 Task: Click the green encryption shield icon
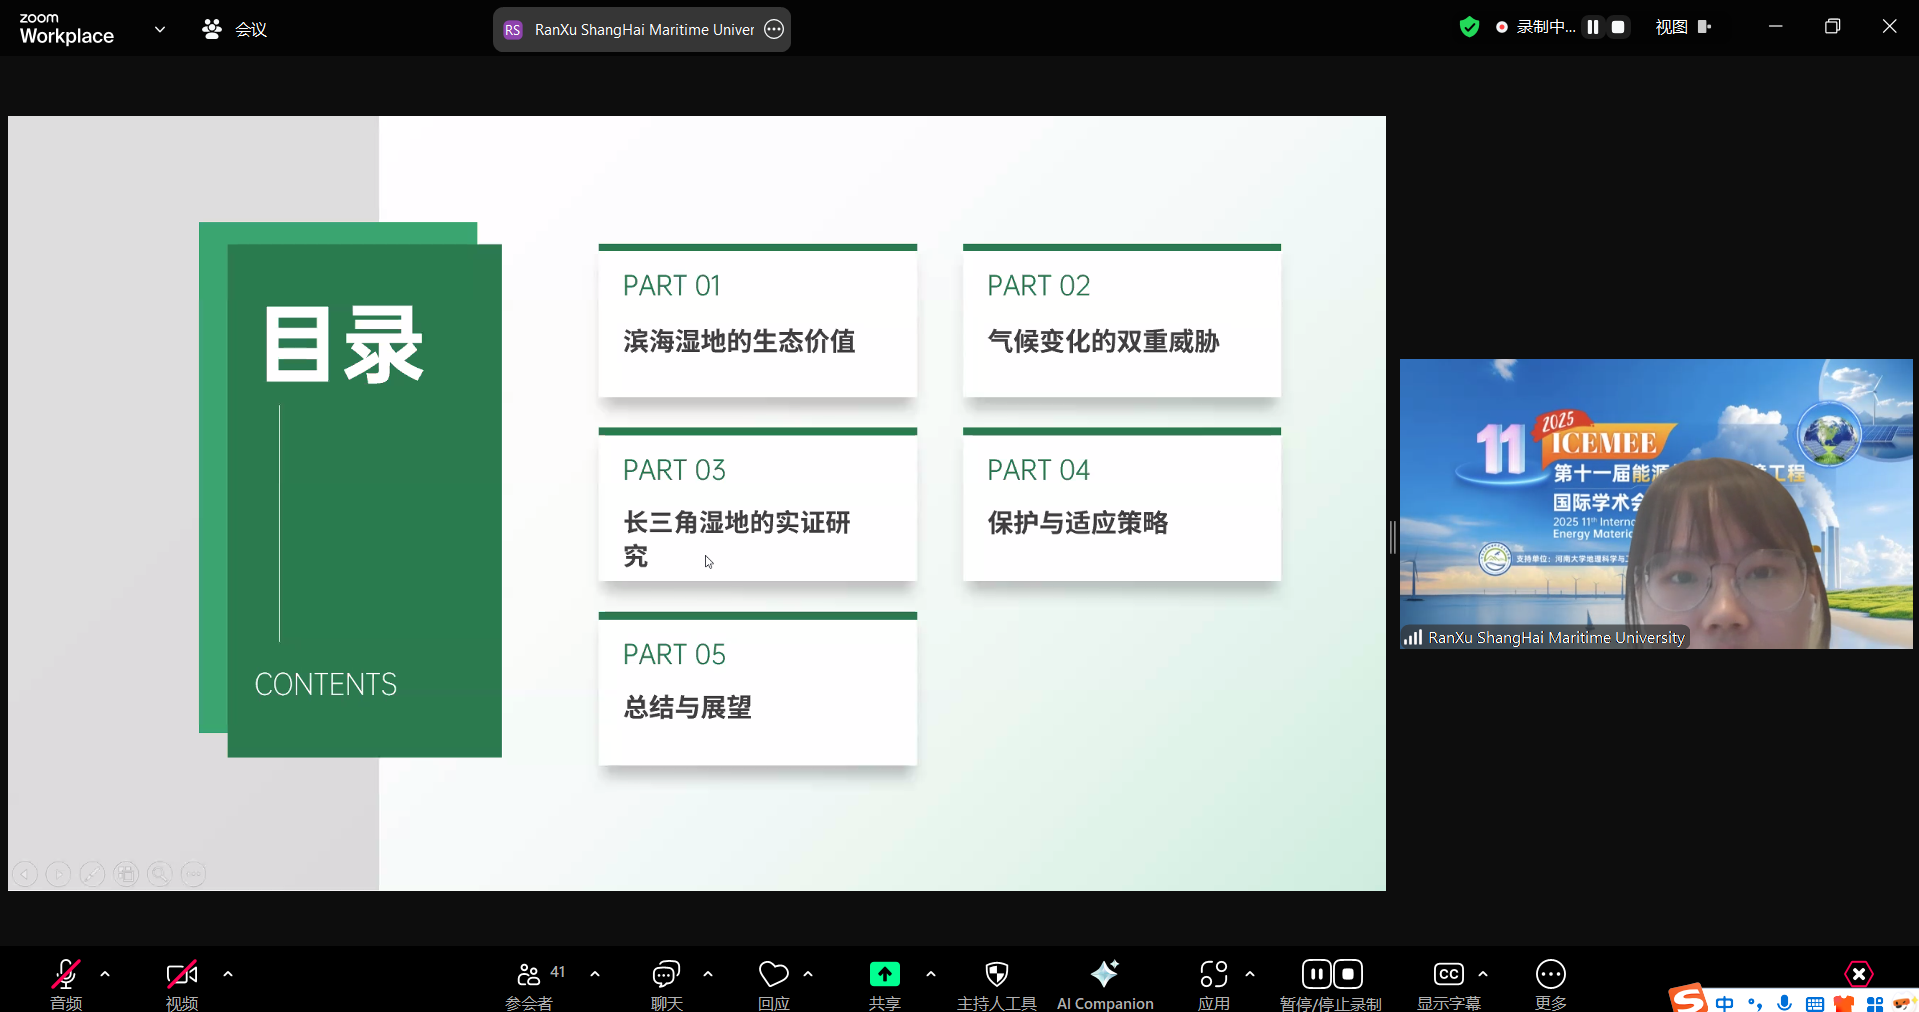tap(1469, 27)
